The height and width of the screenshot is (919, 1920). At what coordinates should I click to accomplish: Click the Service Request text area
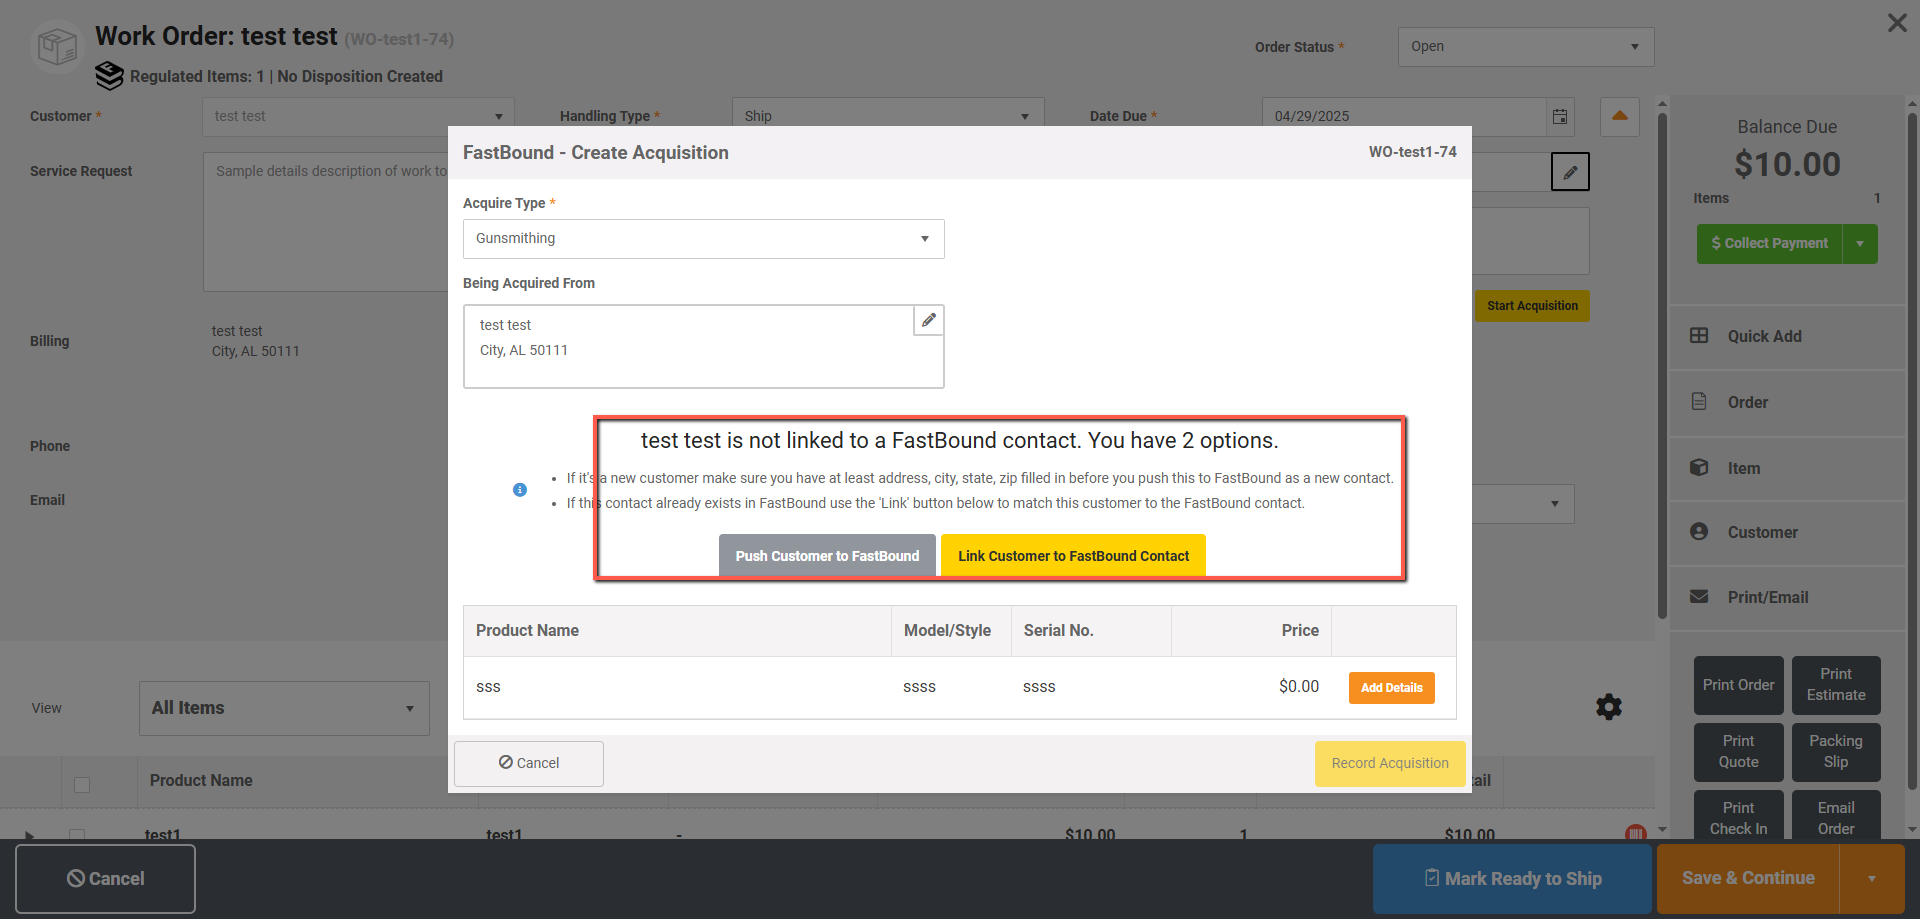pos(326,222)
